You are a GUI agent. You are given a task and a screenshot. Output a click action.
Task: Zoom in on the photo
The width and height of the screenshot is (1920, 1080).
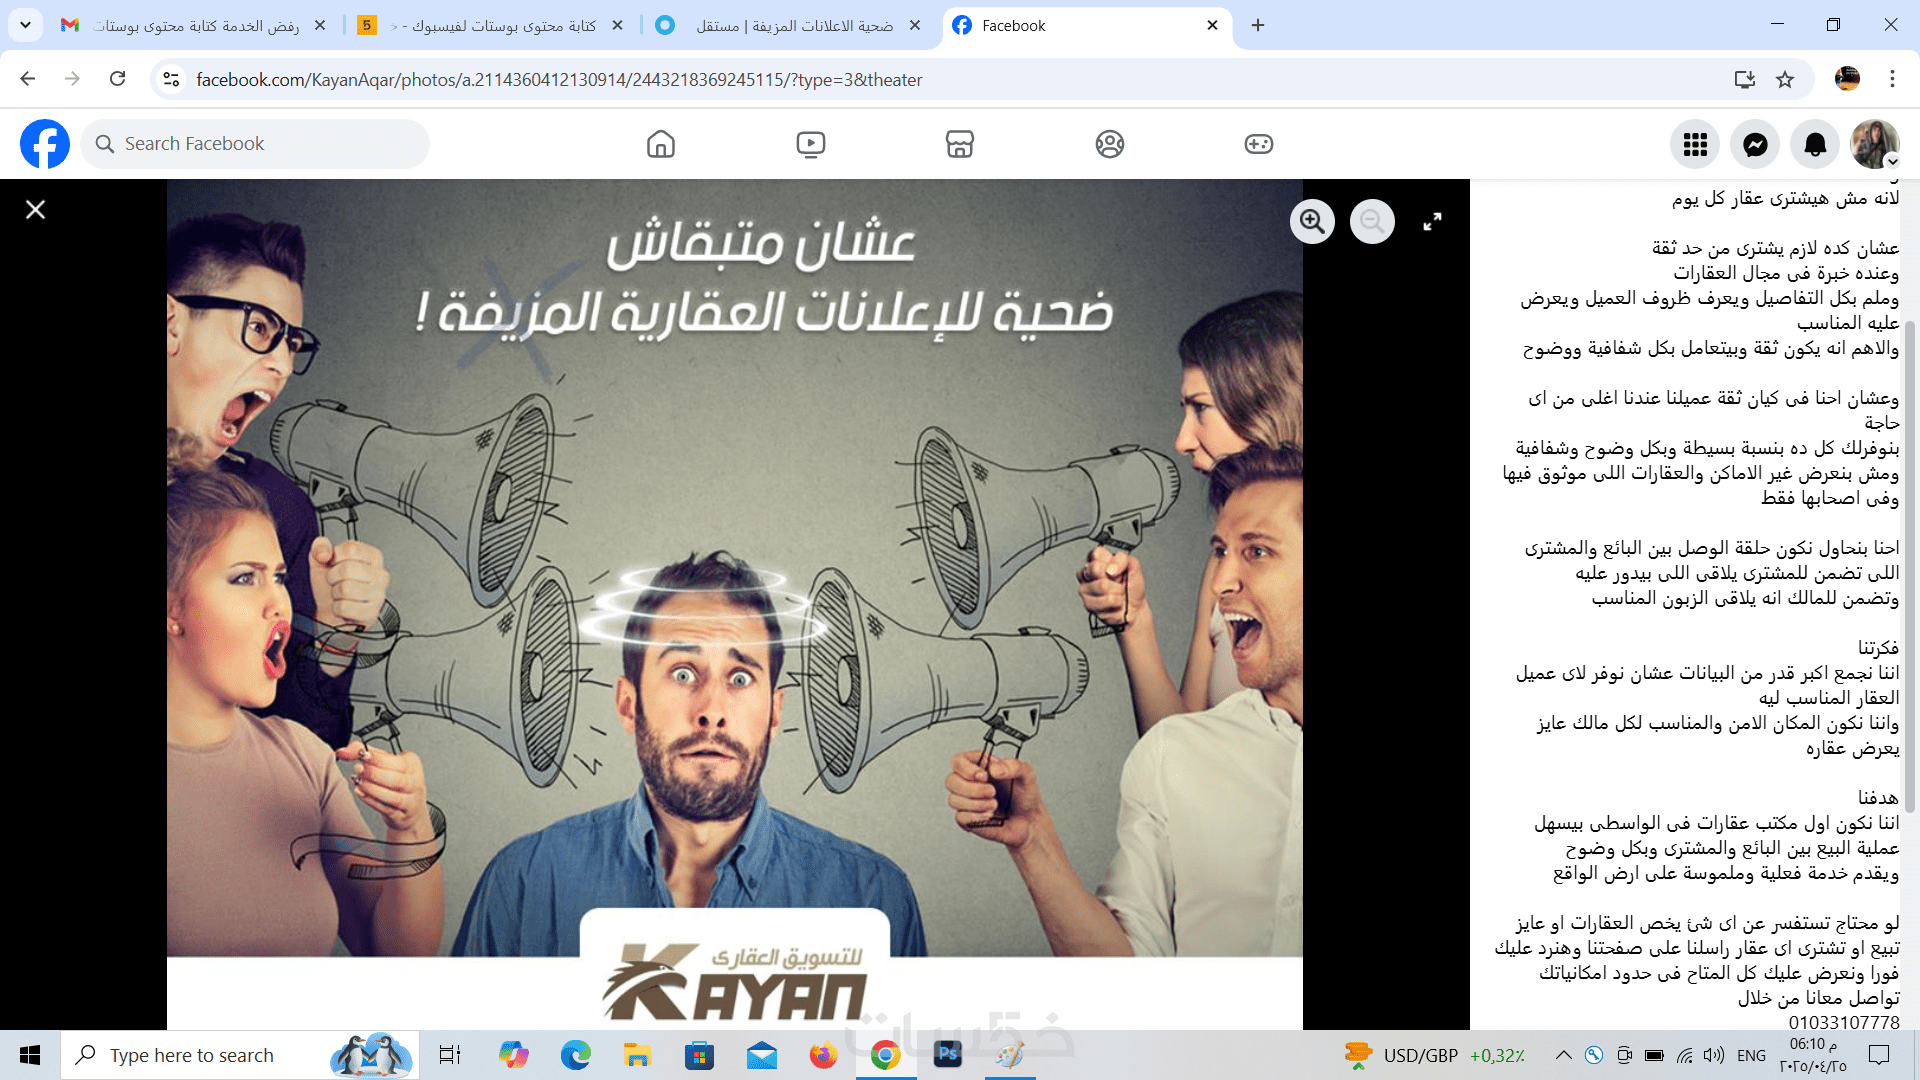coord(1312,221)
